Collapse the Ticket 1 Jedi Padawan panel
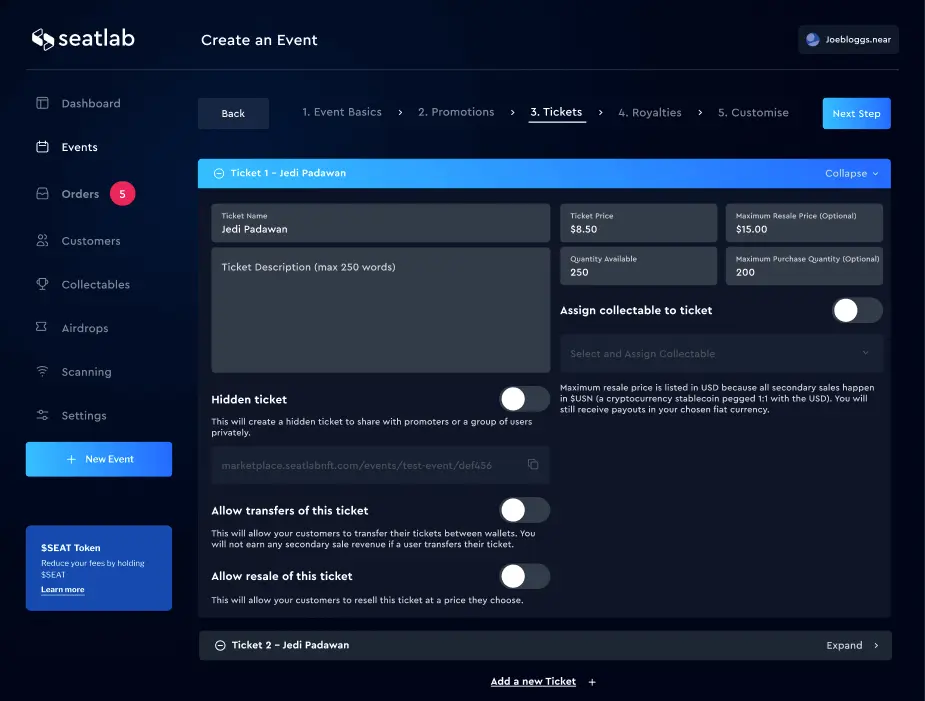Image resolution: width=925 pixels, height=701 pixels. coord(849,173)
